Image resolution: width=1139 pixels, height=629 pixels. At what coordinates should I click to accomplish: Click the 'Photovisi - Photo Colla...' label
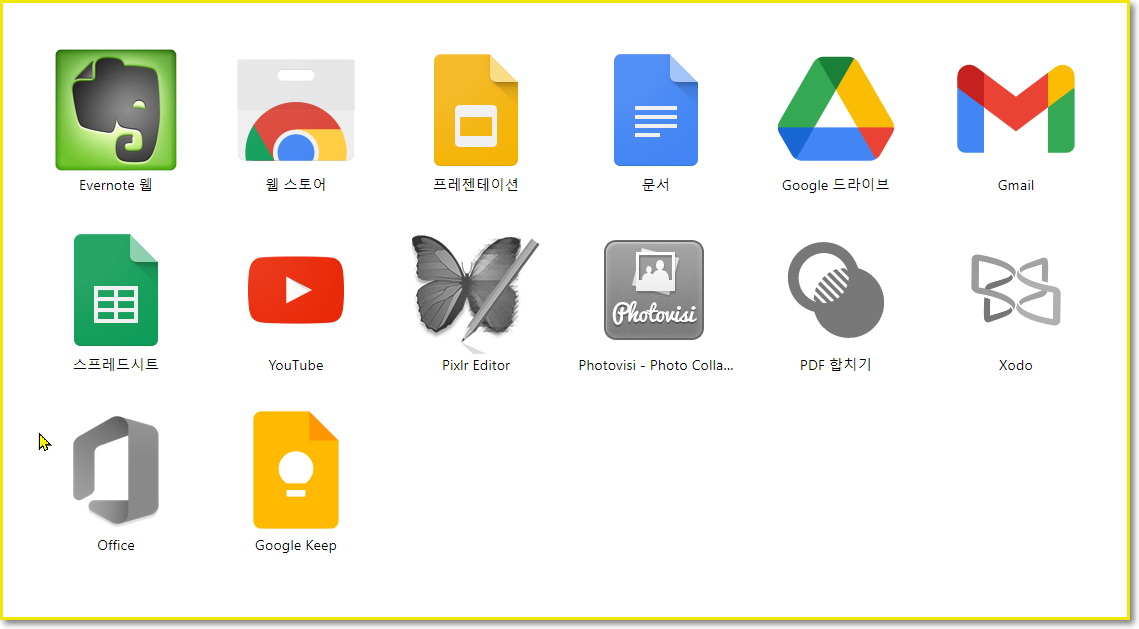click(x=655, y=365)
